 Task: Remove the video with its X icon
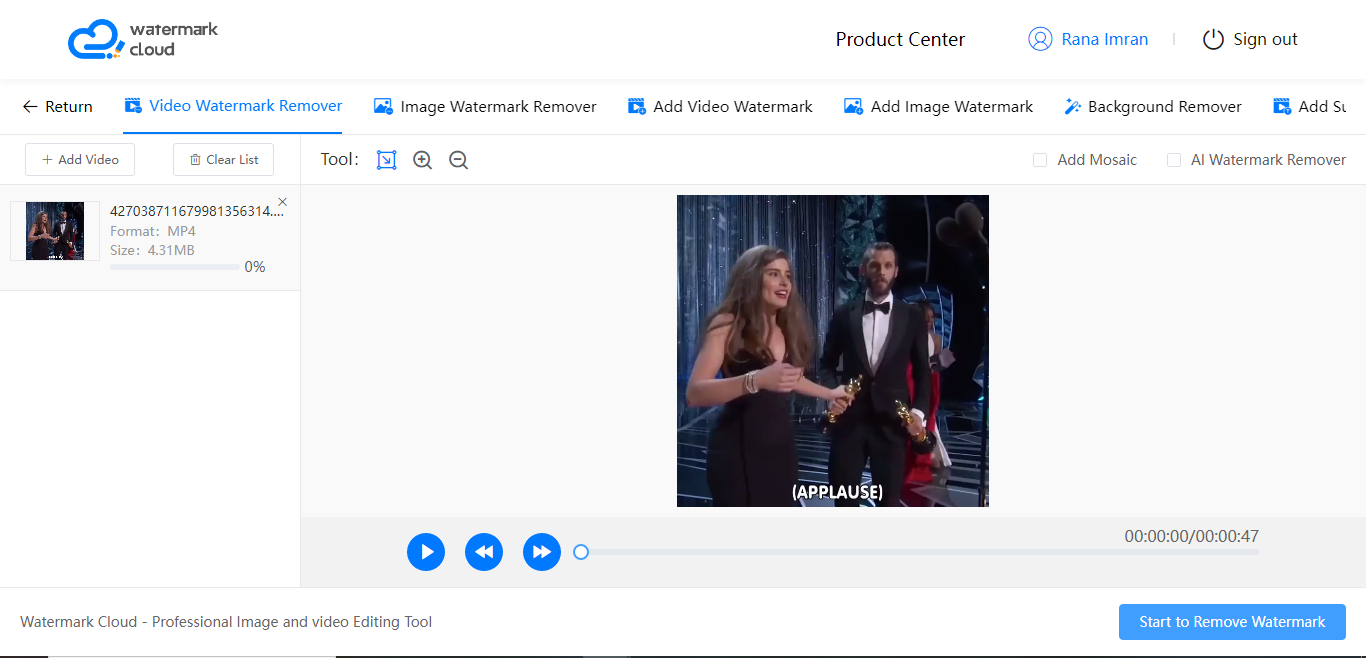283,202
